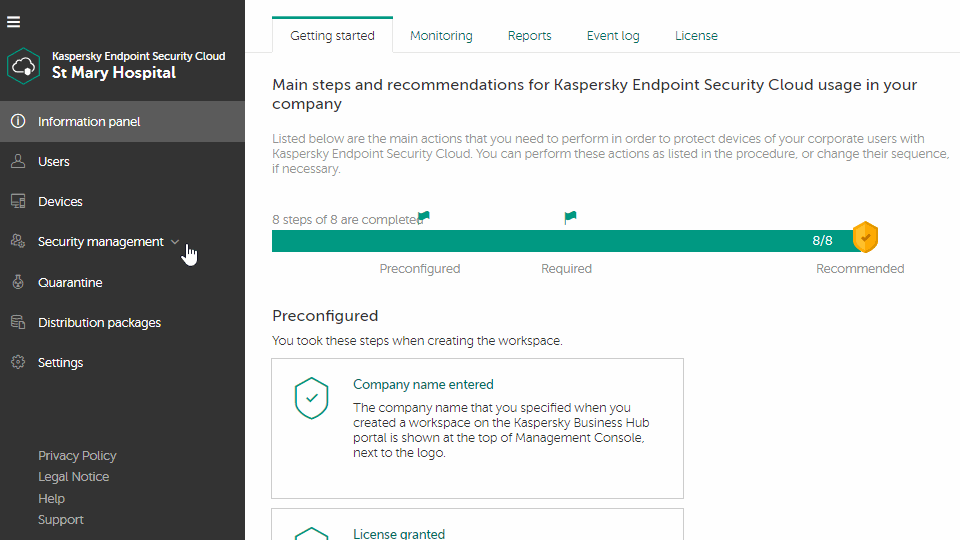The height and width of the screenshot is (540, 960).
Task: Click the Quarantine biohazard icon
Action: click(17, 282)
